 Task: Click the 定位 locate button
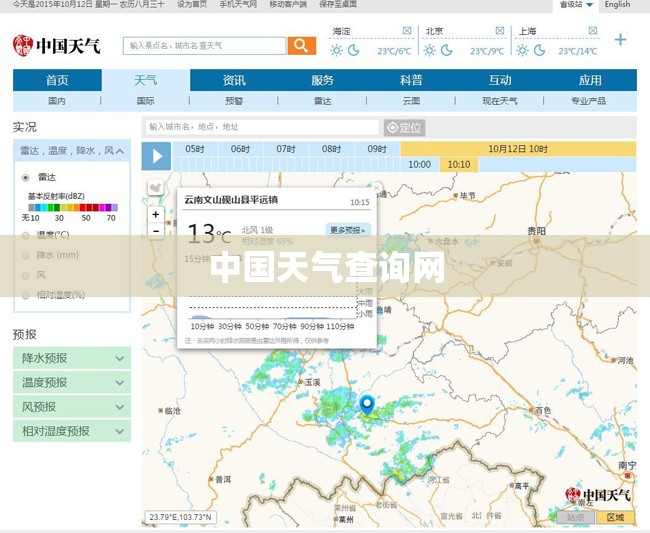click(404, 128)
